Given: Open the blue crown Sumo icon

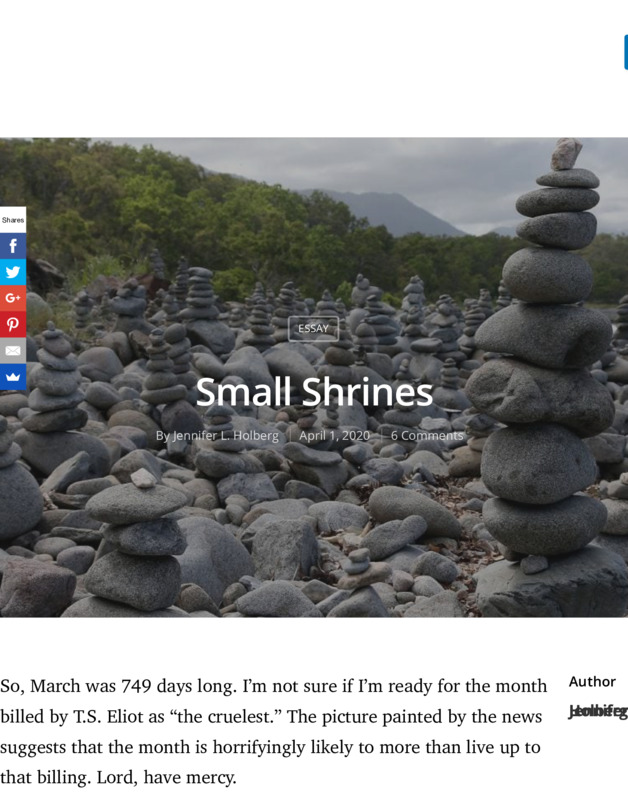Looking at the screenshot, I should [13, 377].
